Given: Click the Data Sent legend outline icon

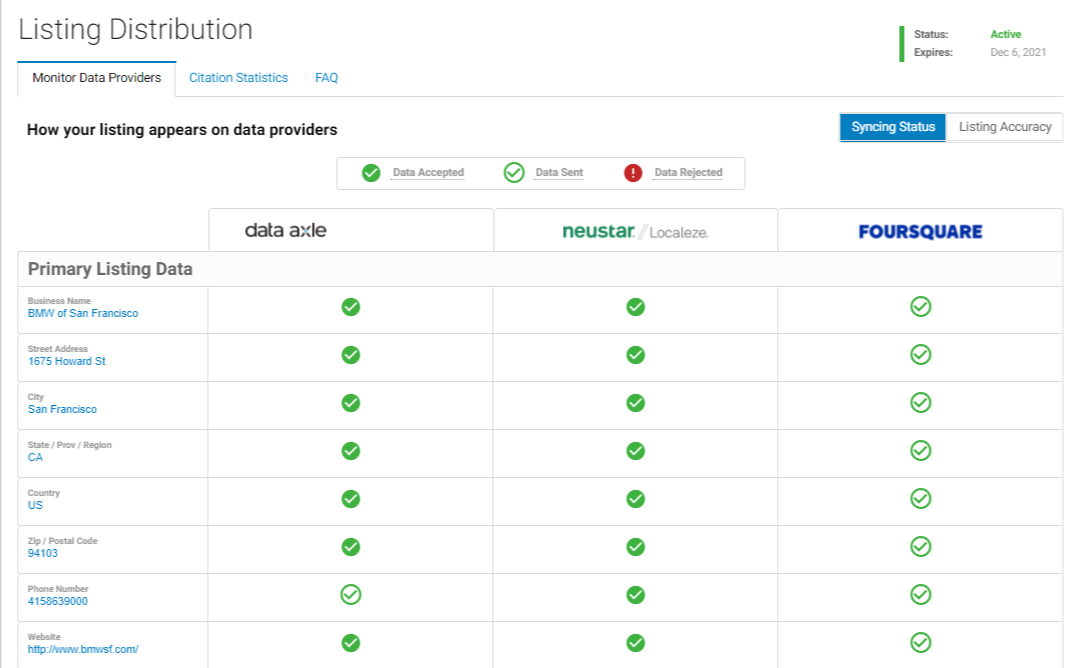Looking at the screenshot, I should (514, 173).
